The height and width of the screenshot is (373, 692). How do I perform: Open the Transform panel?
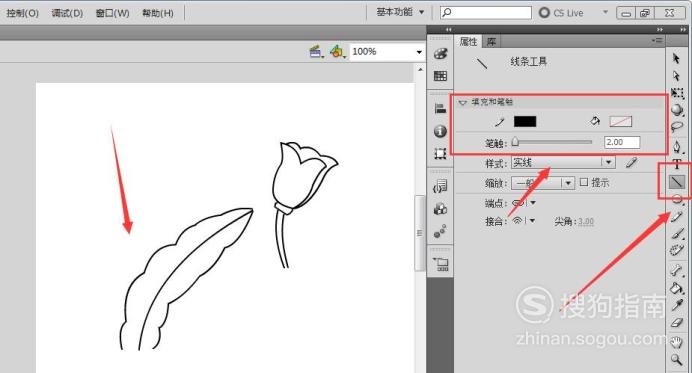(x=440, y=154)
